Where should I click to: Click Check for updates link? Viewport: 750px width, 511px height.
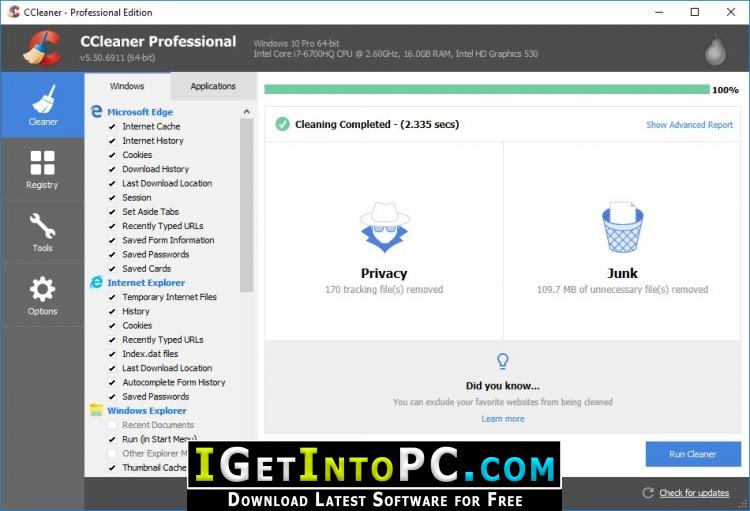pyautogui.click(x=694, y=493)
